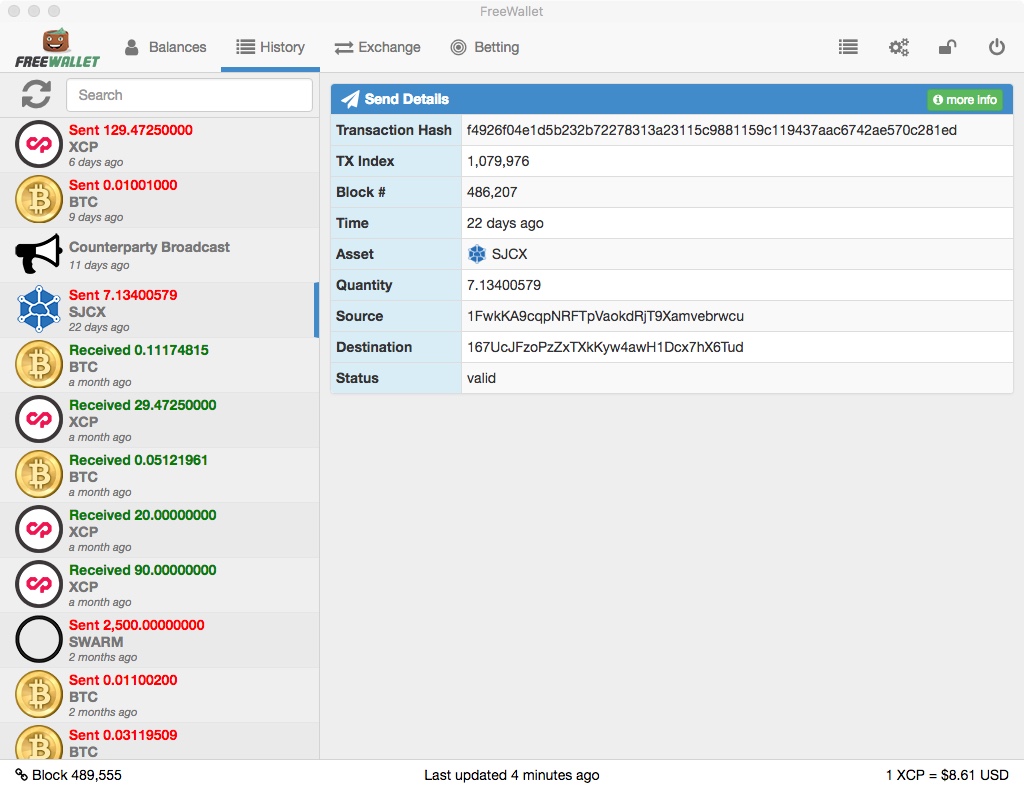The width and height of the screenshot is (1024, 790).
Task: Click the Destination address 167UcJFzoPz…
Action: tap(605, 347)
